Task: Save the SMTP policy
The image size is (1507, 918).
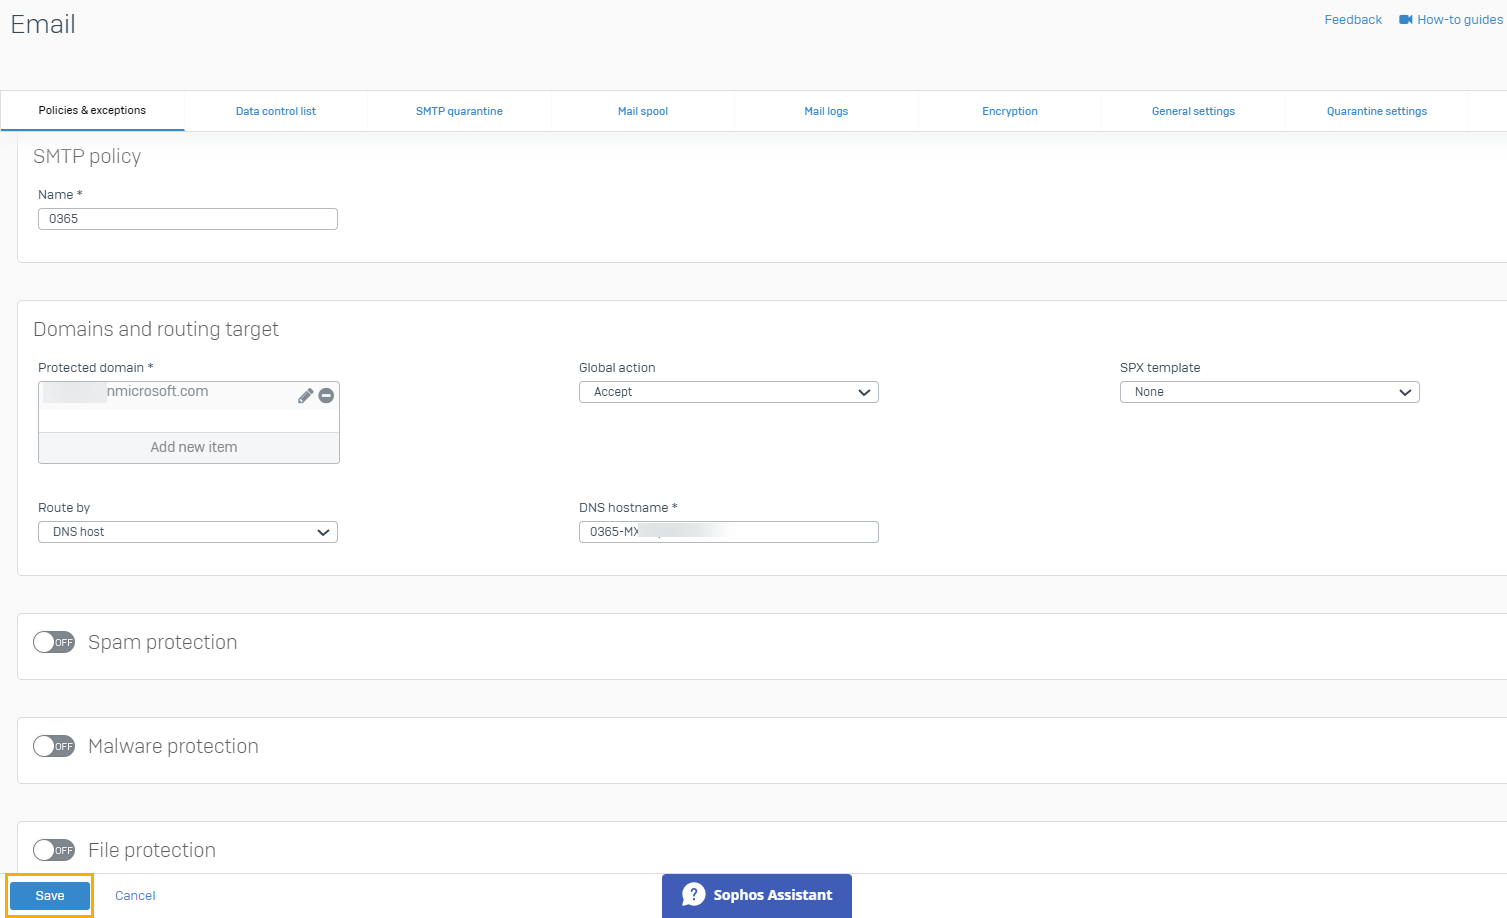Action: click(x=49, y=895)
